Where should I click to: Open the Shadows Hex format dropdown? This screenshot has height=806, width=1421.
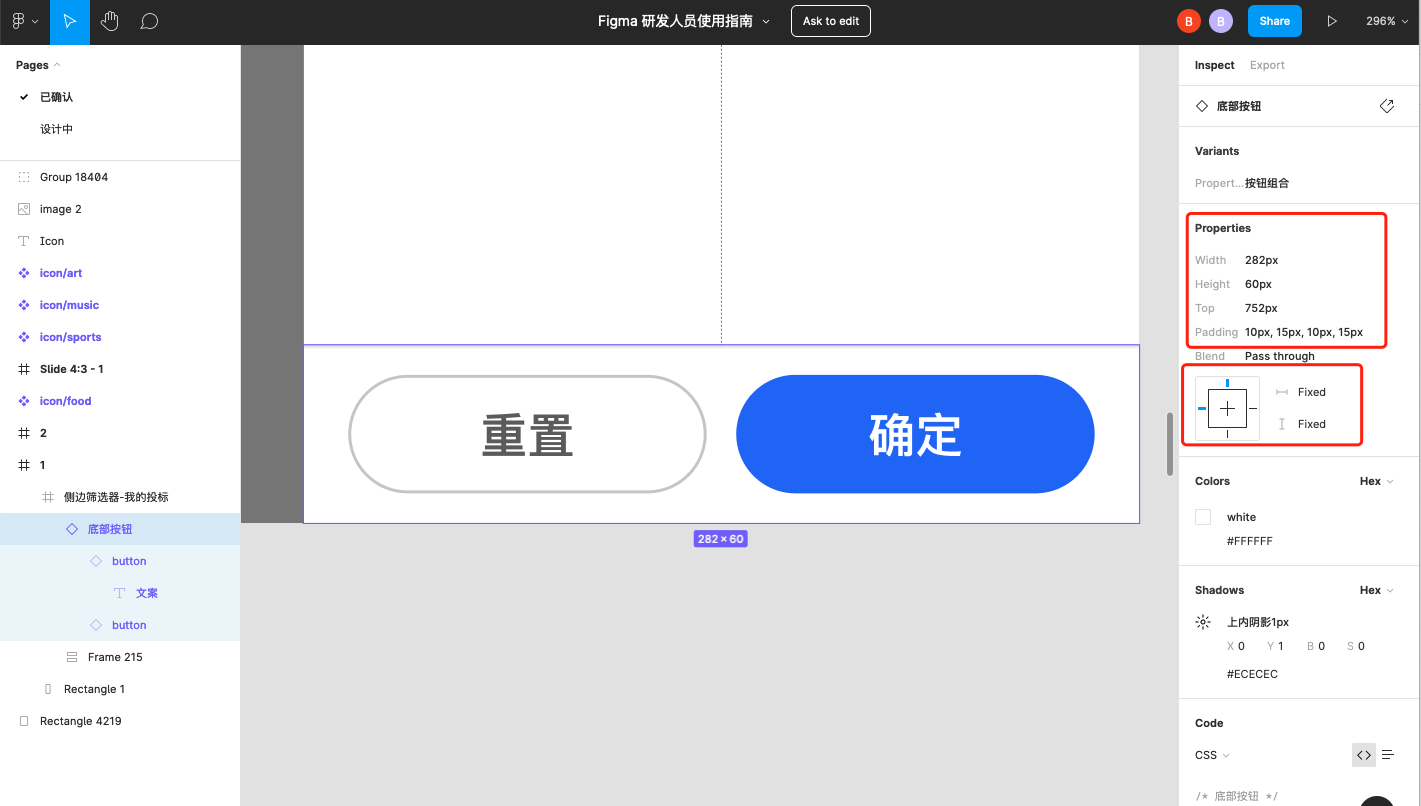click(1377, 590)
